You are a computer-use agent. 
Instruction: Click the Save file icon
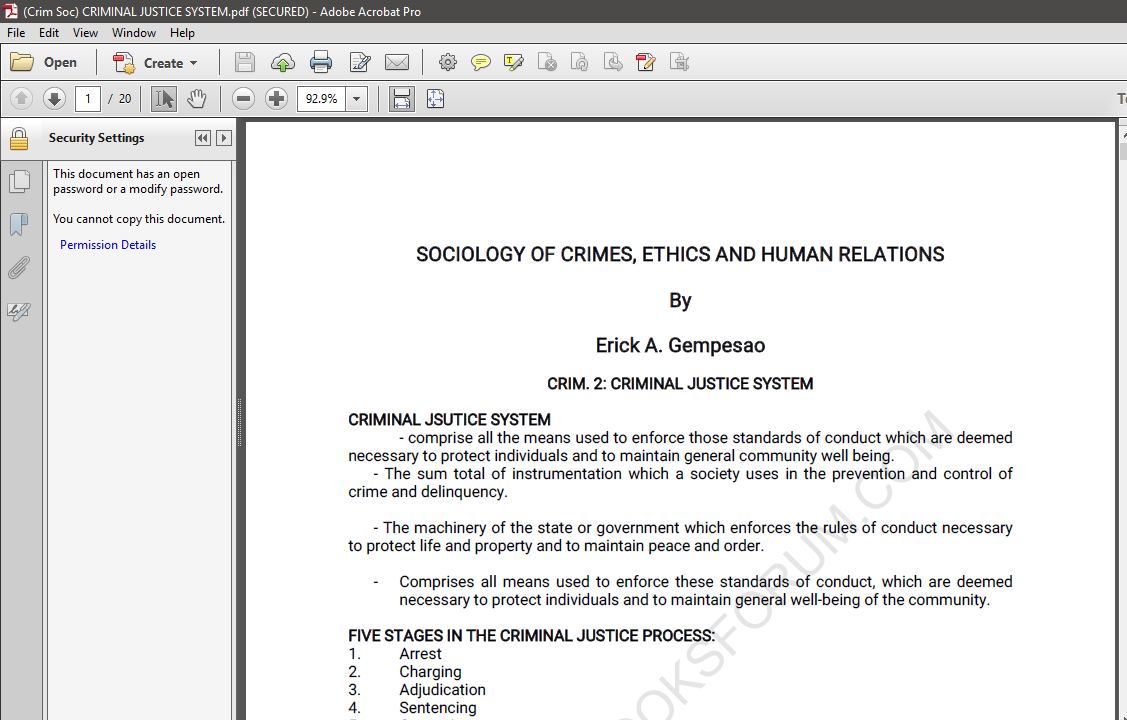coord(244,63)
